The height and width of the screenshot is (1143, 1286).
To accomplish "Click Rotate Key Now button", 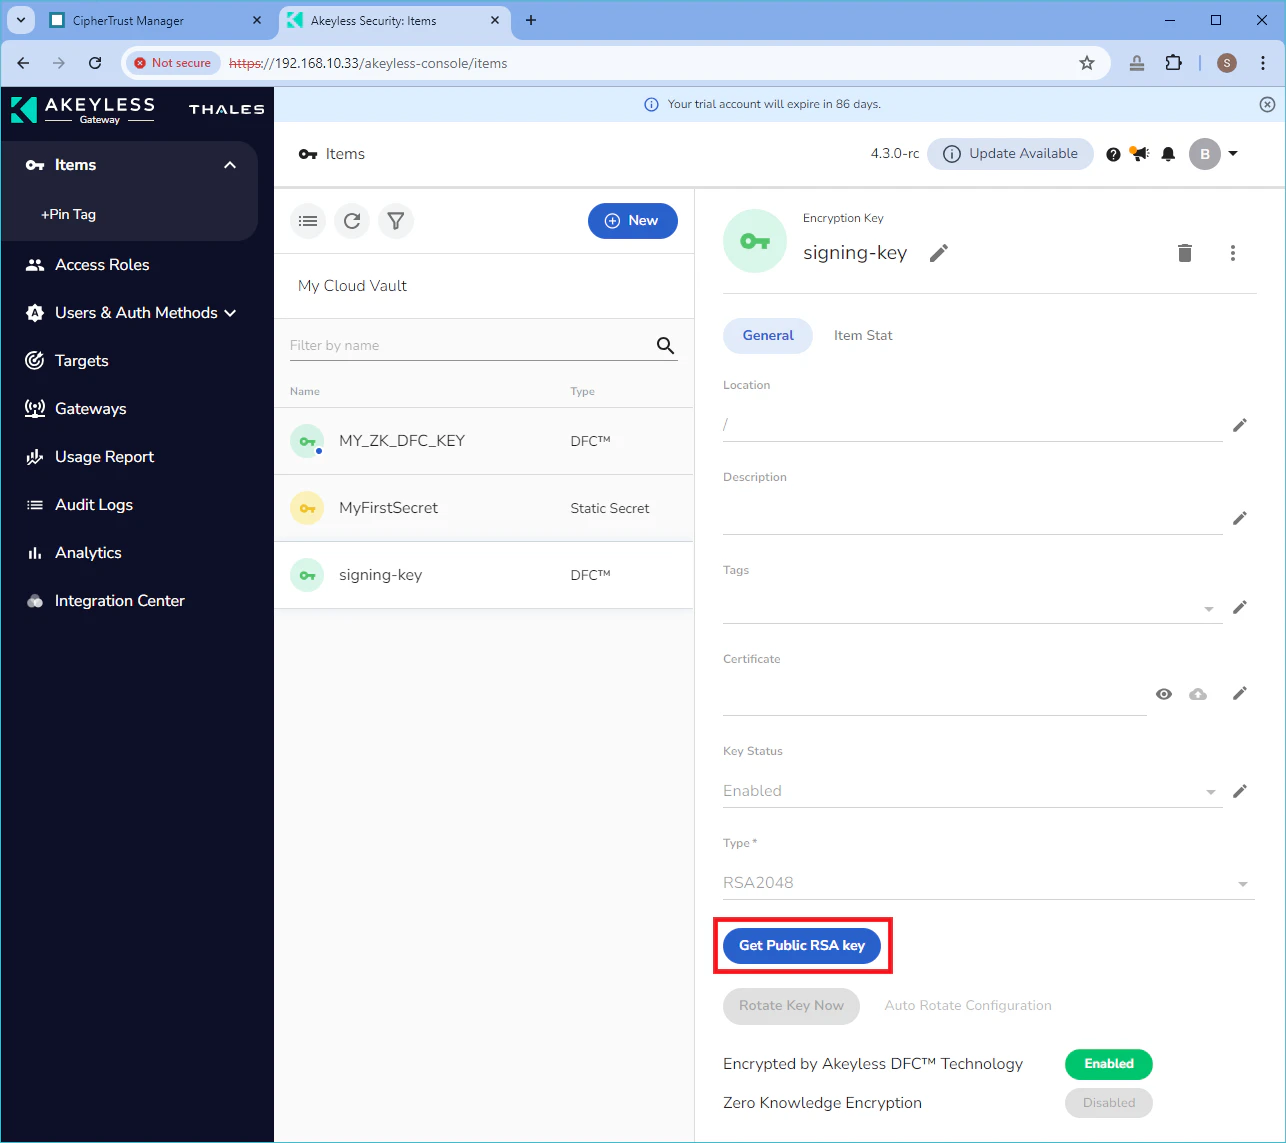I will (791, 1006).
